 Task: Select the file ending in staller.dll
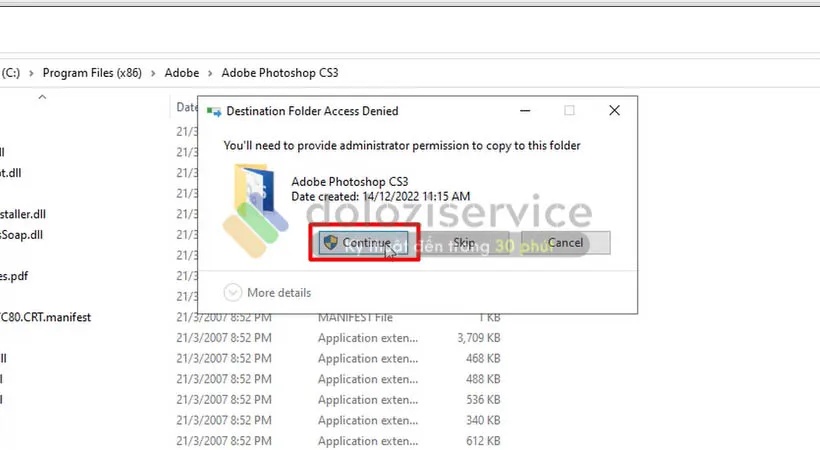(23, 214)
